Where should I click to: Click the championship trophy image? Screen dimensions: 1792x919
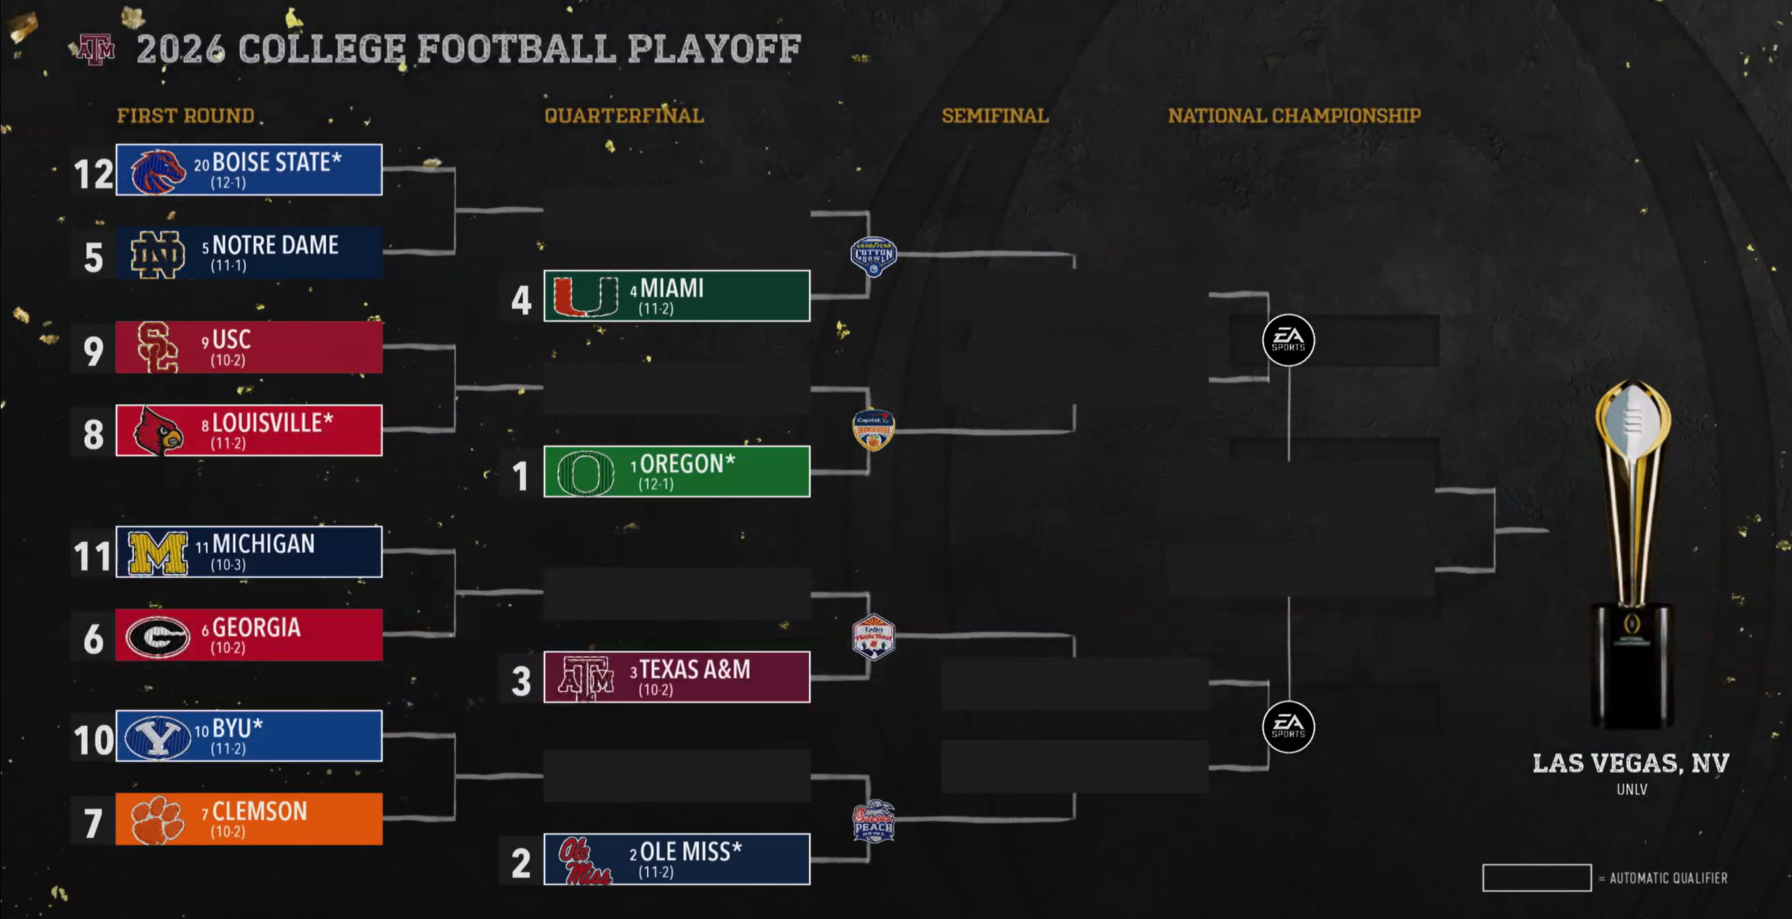1632,555
